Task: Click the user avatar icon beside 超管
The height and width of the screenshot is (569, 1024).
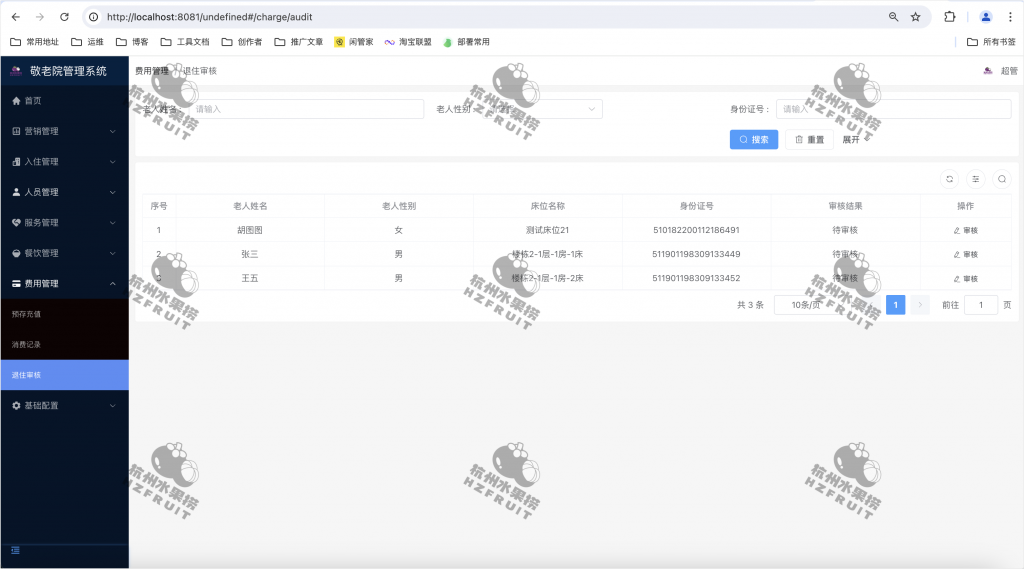Action: (988, 71)
